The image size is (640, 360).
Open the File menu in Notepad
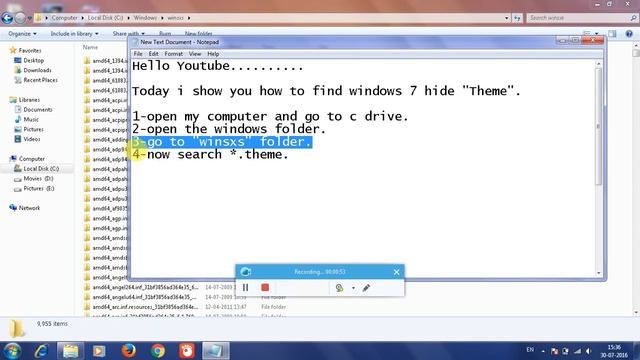[138, 54]
